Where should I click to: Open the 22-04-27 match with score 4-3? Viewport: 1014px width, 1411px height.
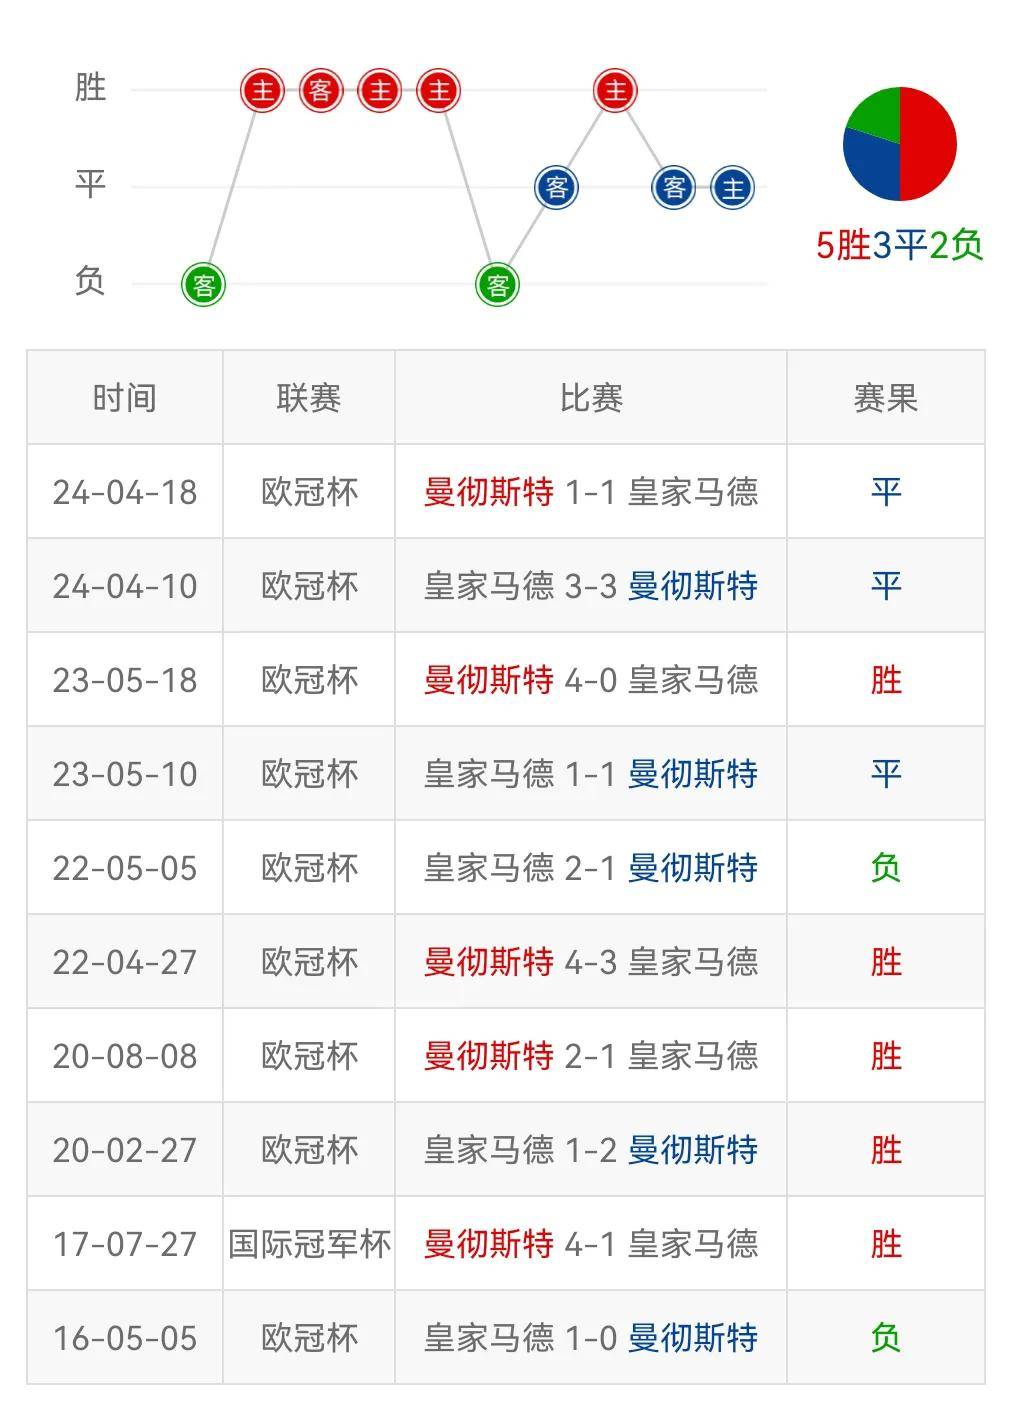pos(590,962)
